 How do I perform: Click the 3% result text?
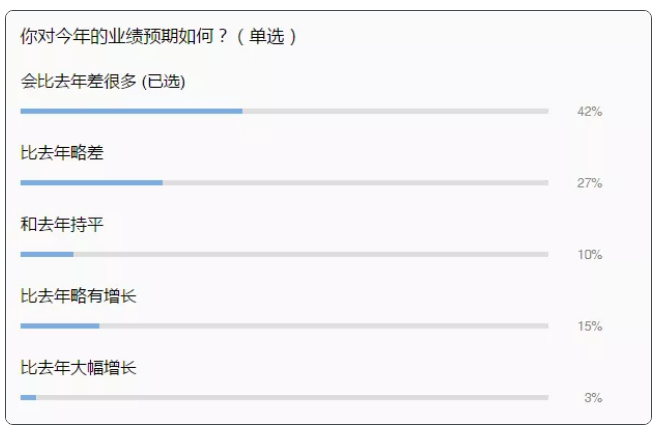tap(593, 398)
